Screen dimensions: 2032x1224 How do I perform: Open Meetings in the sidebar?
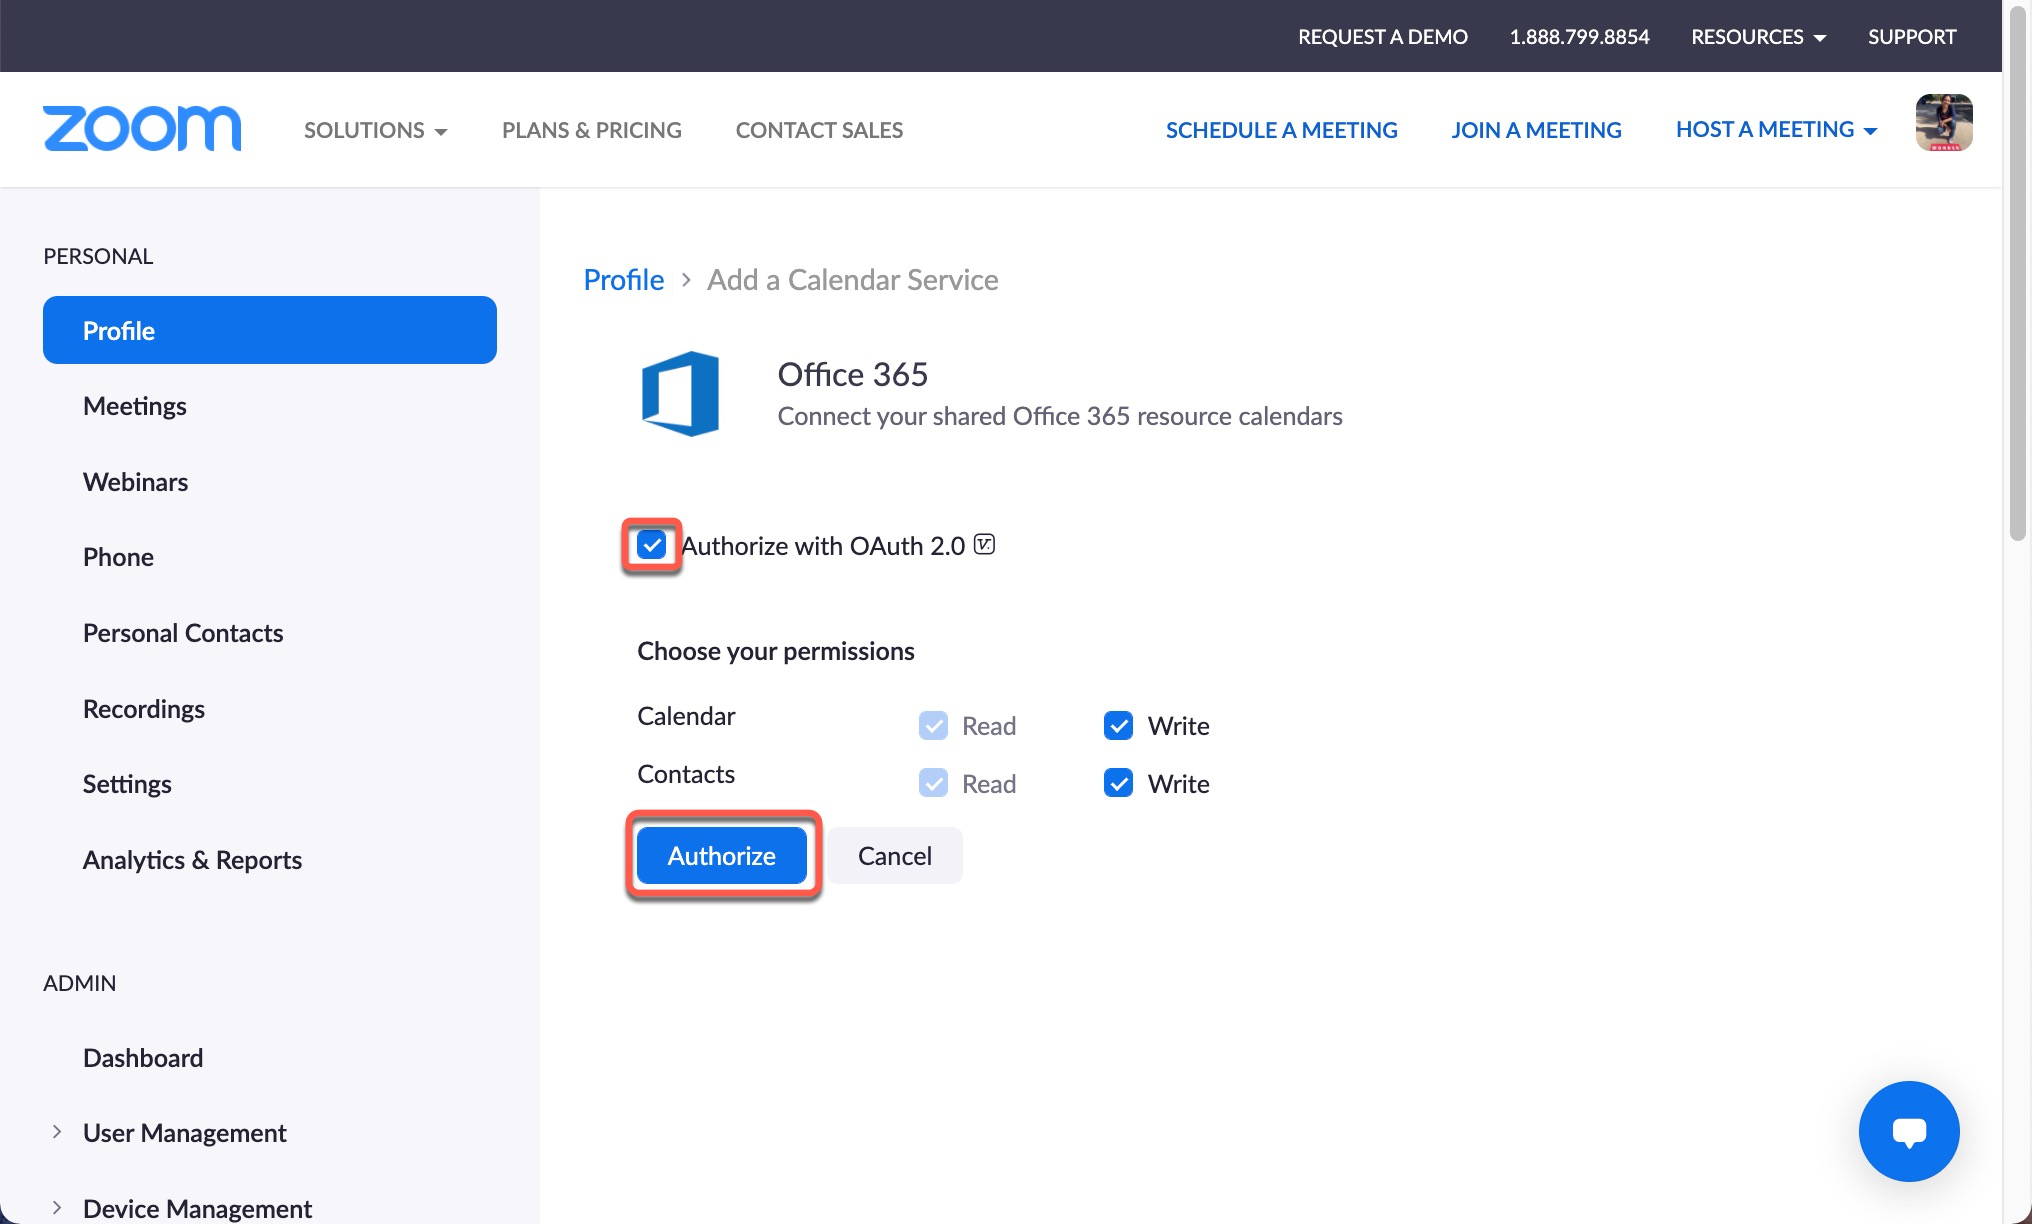point(134,406)
